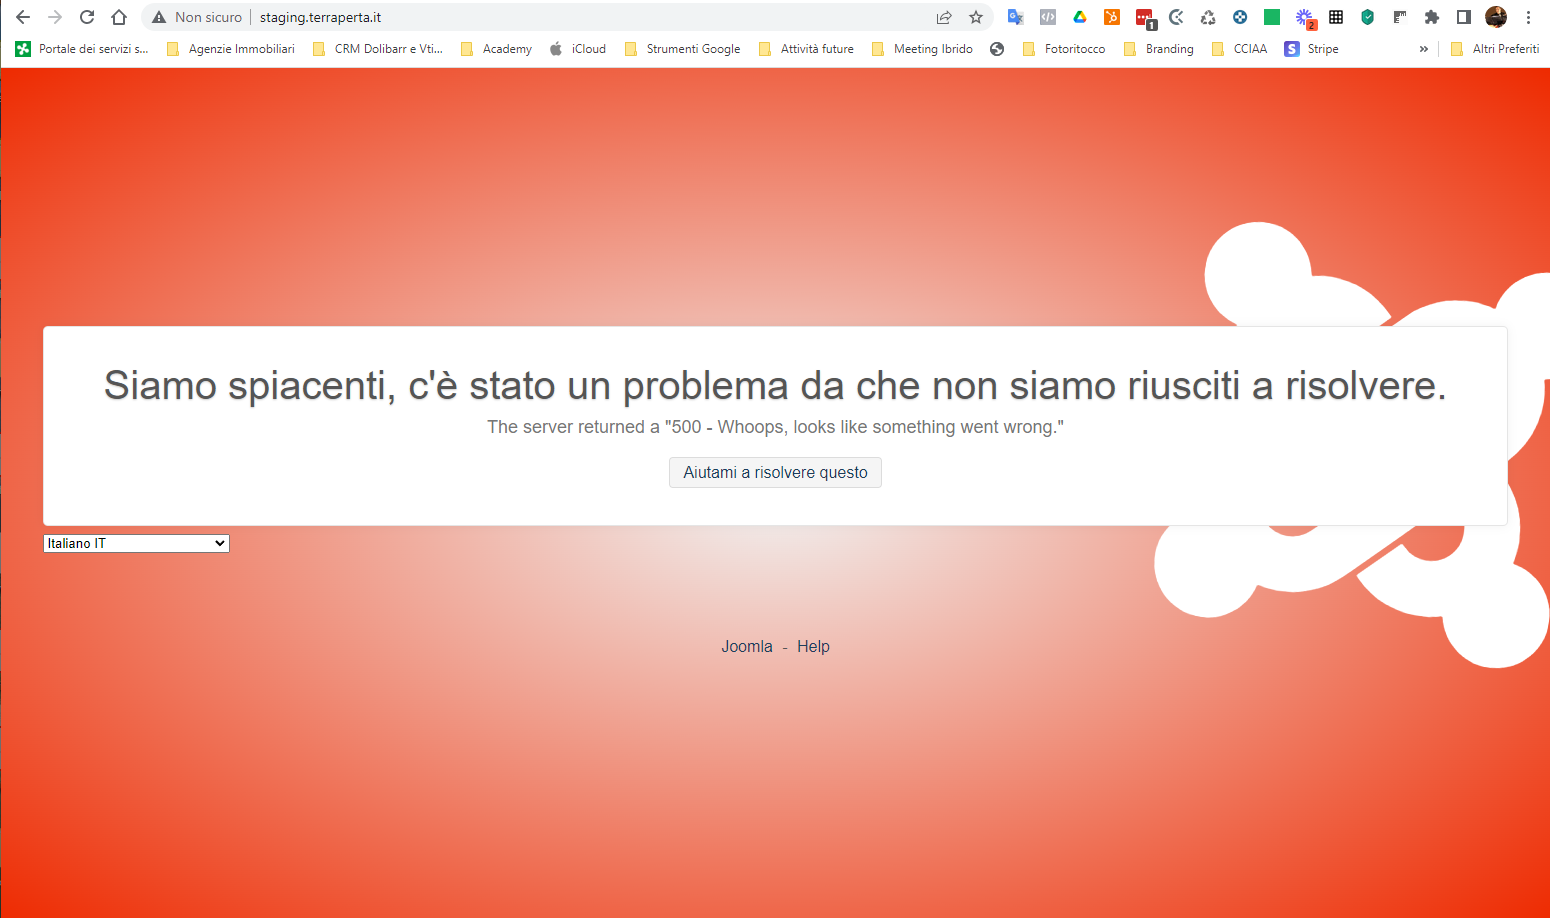Expand hidden bookmarks overflow chevron
Screen dimensions: 1550x918
[x=1423, y=49]
